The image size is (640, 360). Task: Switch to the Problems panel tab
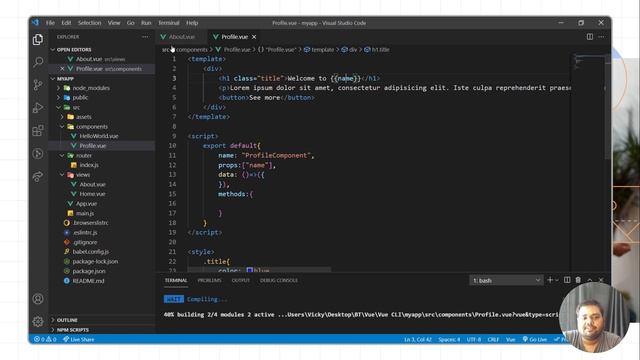tap(209, 280)
